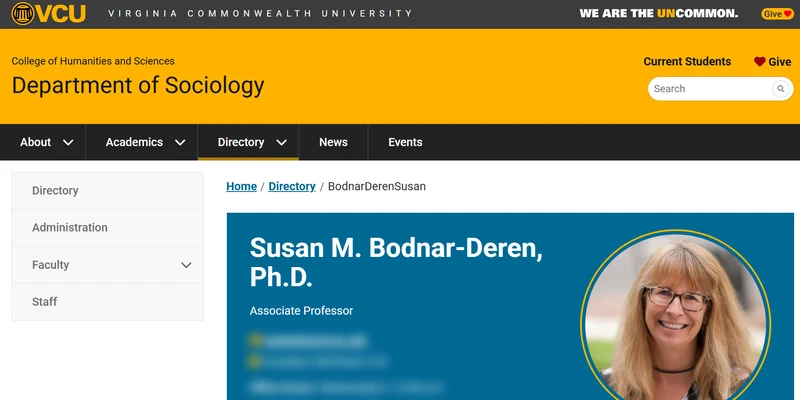Open the Current Students link

coord(687,62)
